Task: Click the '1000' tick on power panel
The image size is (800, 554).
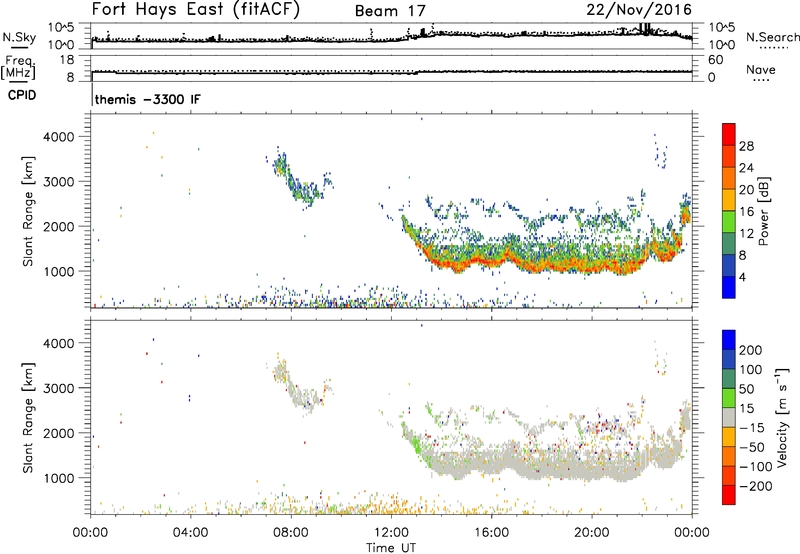Action: [58, 271]
